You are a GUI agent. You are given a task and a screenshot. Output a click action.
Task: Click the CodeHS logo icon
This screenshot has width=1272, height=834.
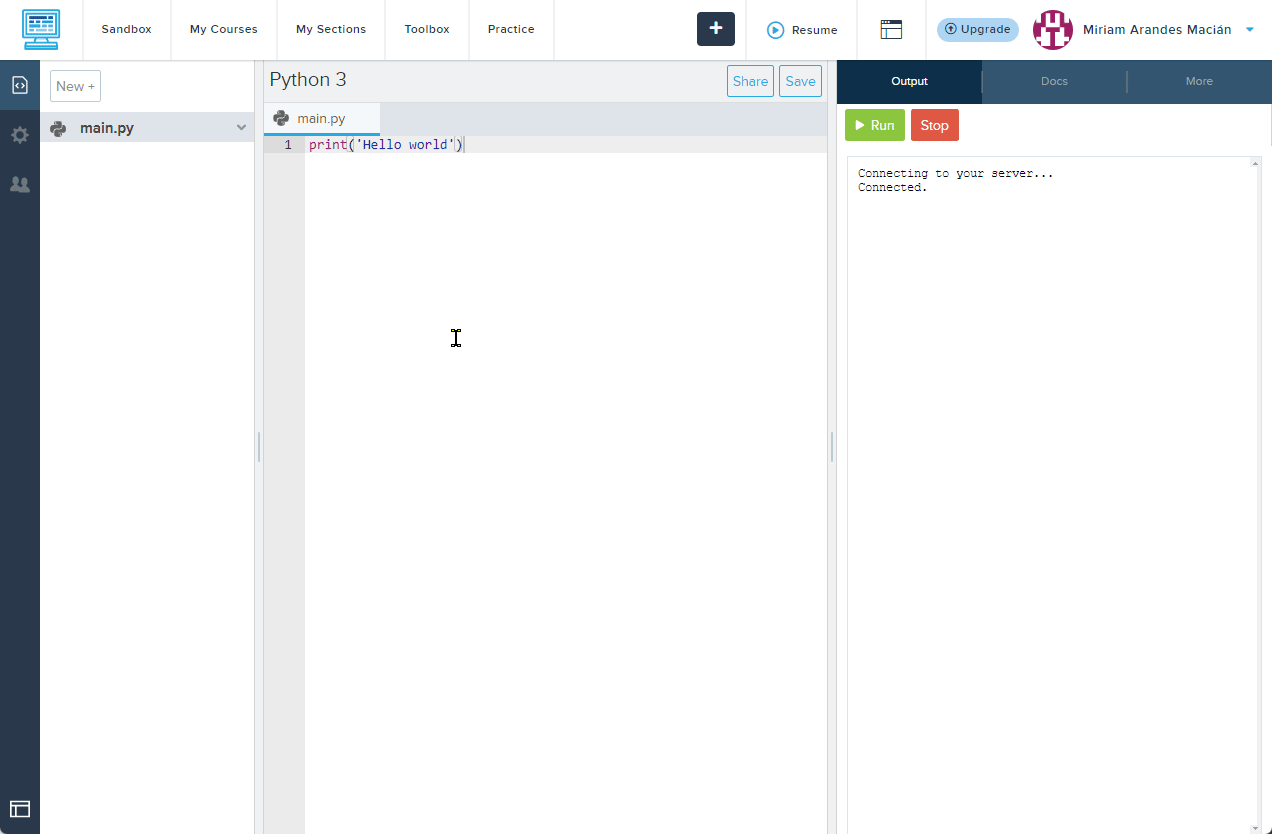click(x=41, y=30)
